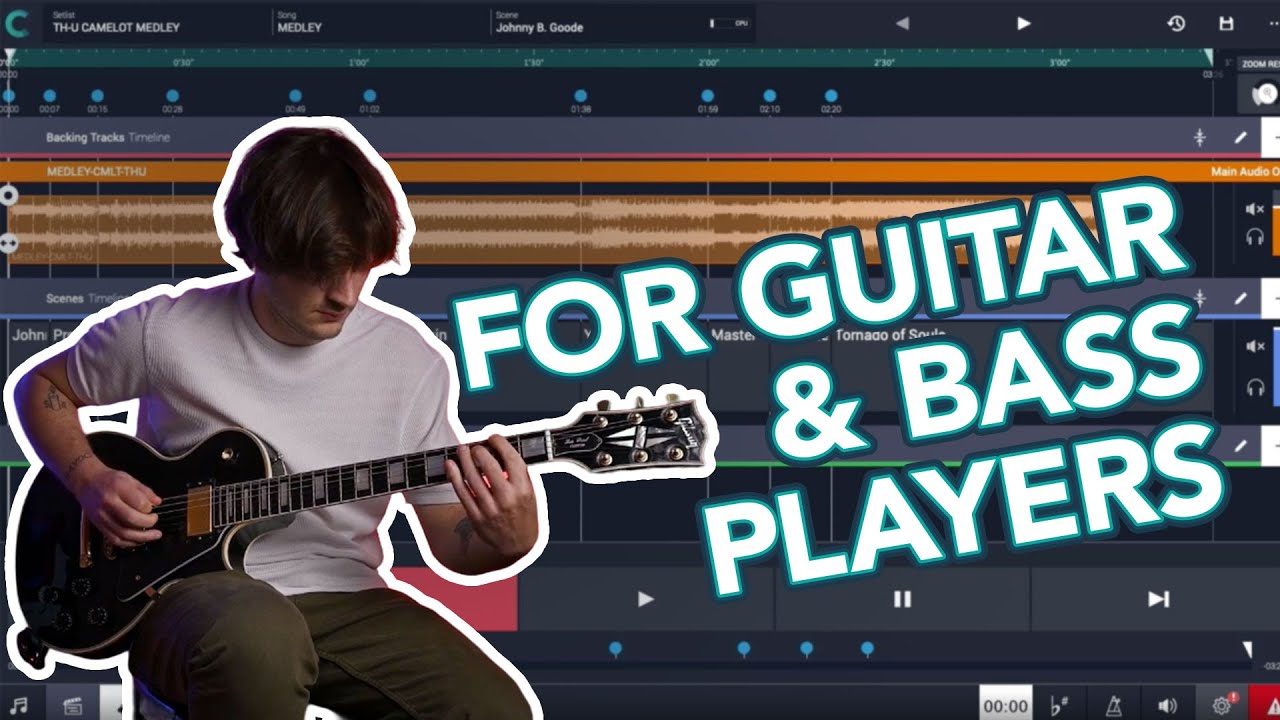This screenshot has height=720, width=1280.
Task: Click the Zoom Reset button
Action: tap(1260, 63)
